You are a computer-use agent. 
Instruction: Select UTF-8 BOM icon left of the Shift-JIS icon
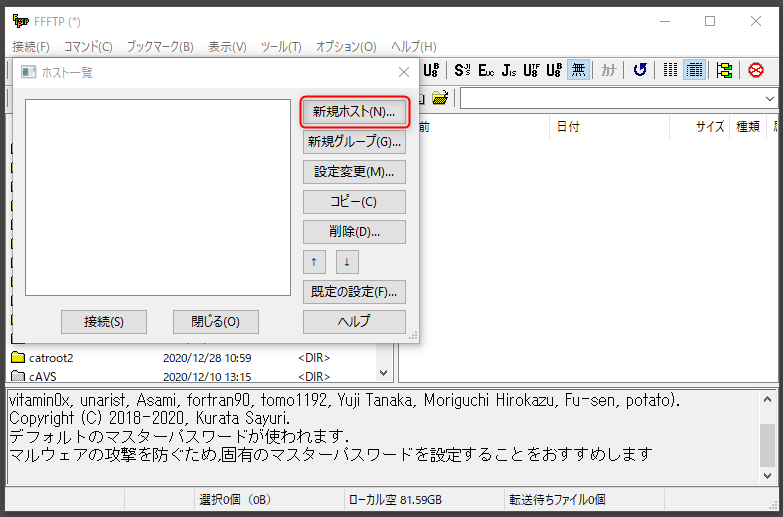pyautogui.click(x=431, y=70)
